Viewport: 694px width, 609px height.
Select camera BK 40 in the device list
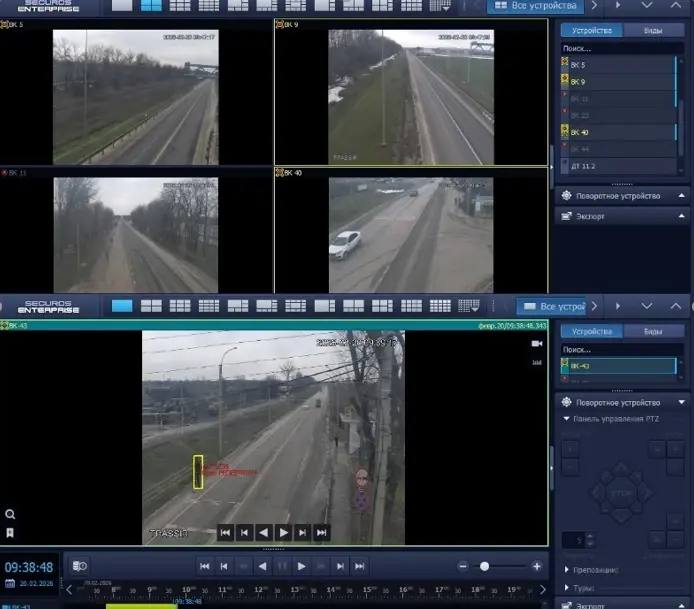click(579, 132)
